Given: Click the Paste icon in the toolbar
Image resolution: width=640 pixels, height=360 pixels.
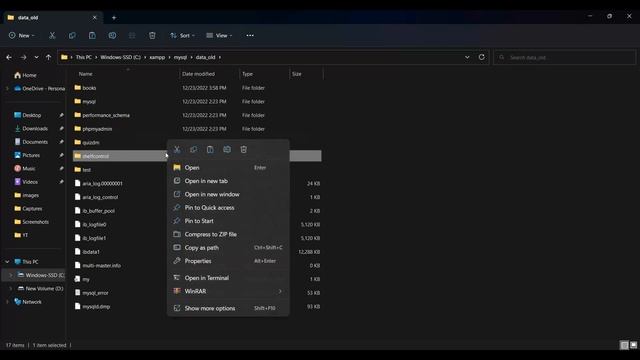Looking at the screenshot, I should (x=92, y=36).
